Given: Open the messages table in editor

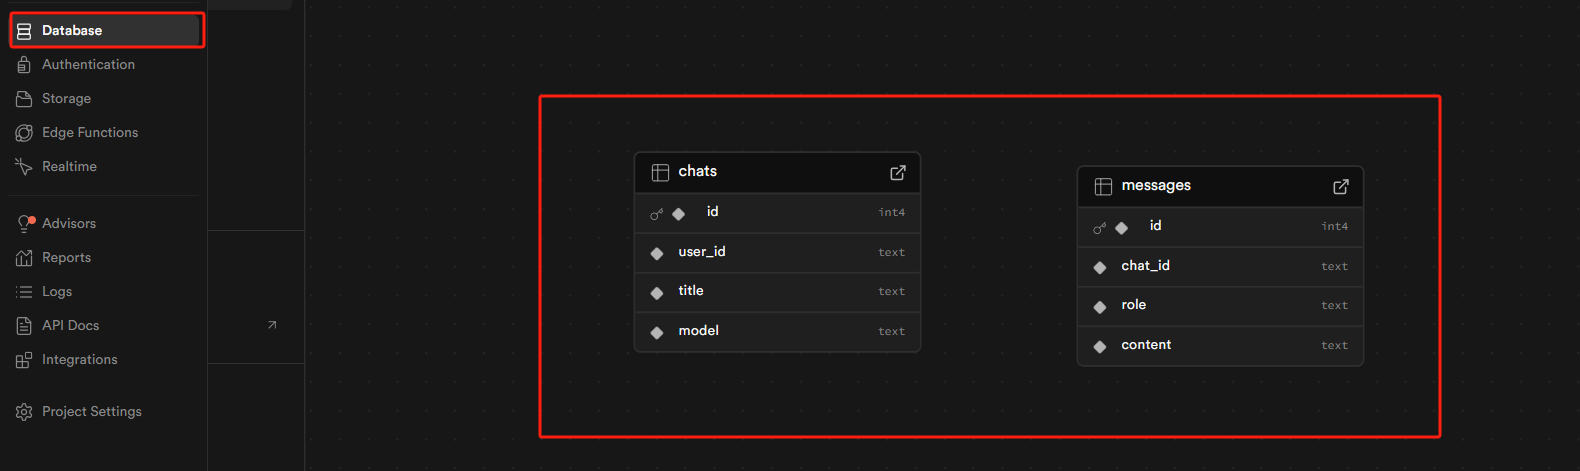Looking at the screenshot, I should pos(1341,187).
